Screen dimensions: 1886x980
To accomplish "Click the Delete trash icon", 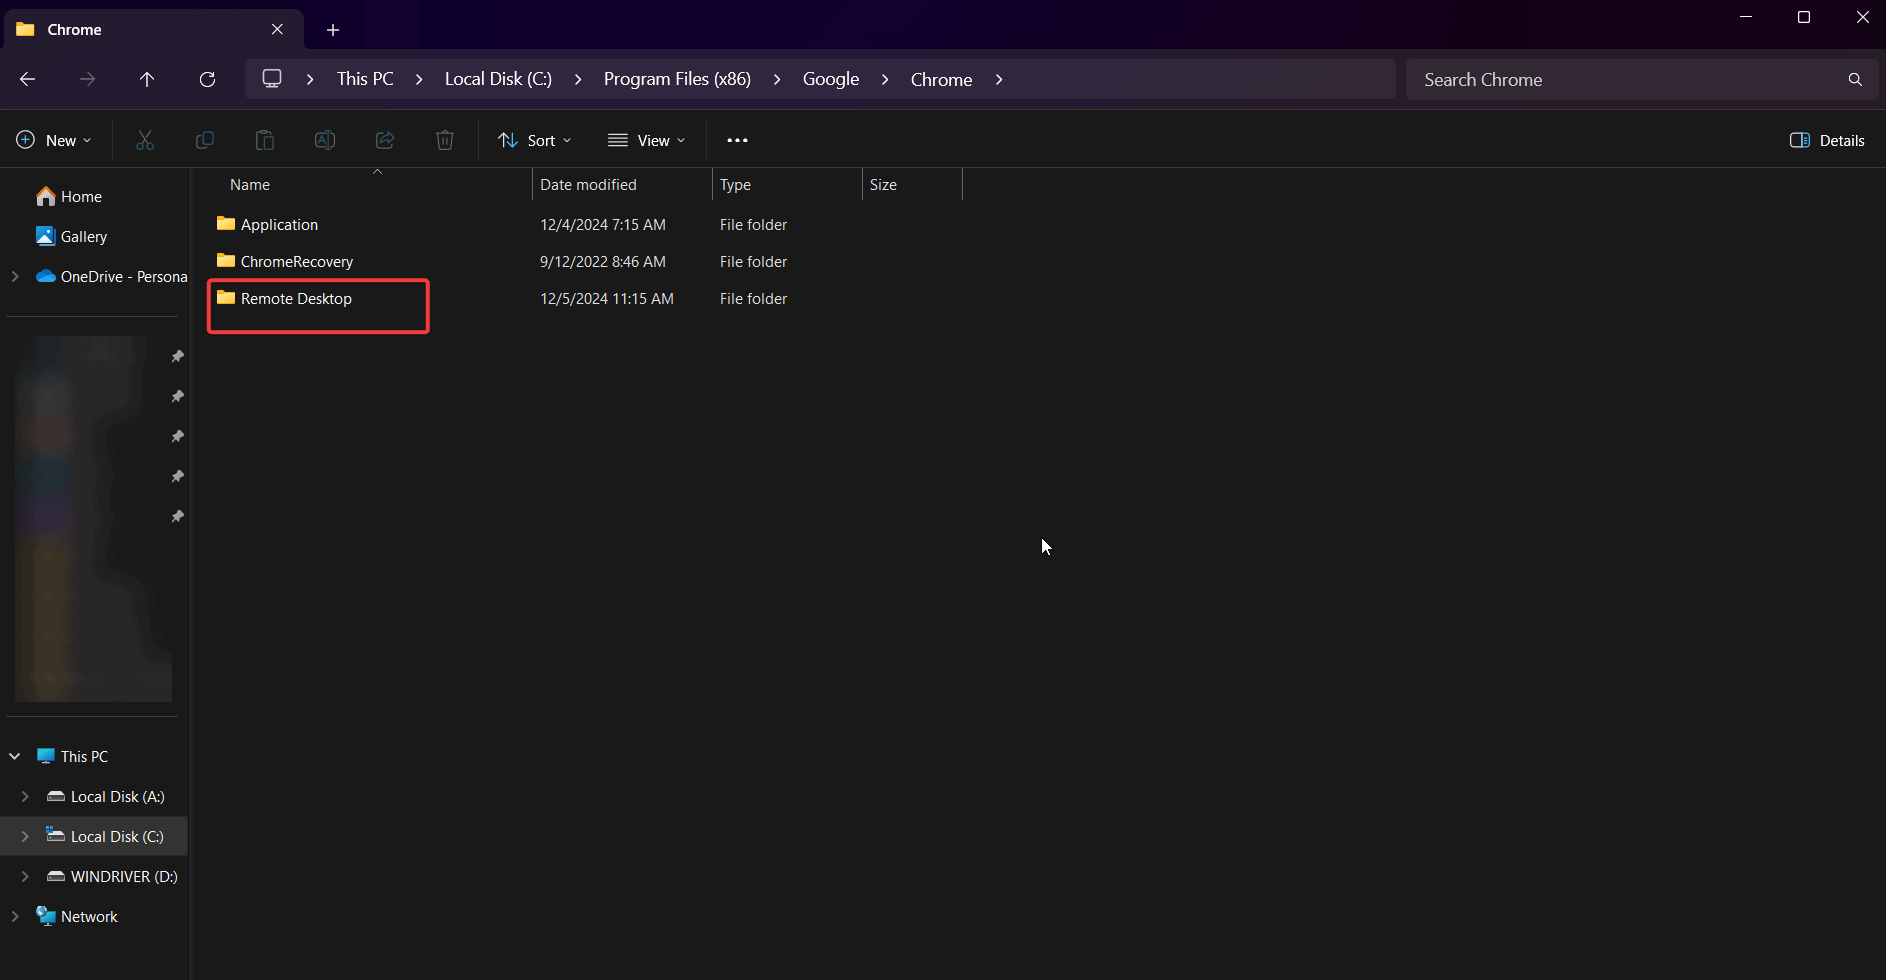I will (445, 140).
